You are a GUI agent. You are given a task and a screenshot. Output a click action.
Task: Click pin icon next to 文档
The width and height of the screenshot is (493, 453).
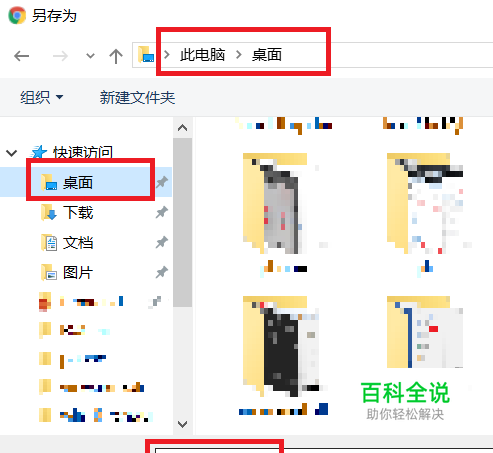(x=162, y=242)
